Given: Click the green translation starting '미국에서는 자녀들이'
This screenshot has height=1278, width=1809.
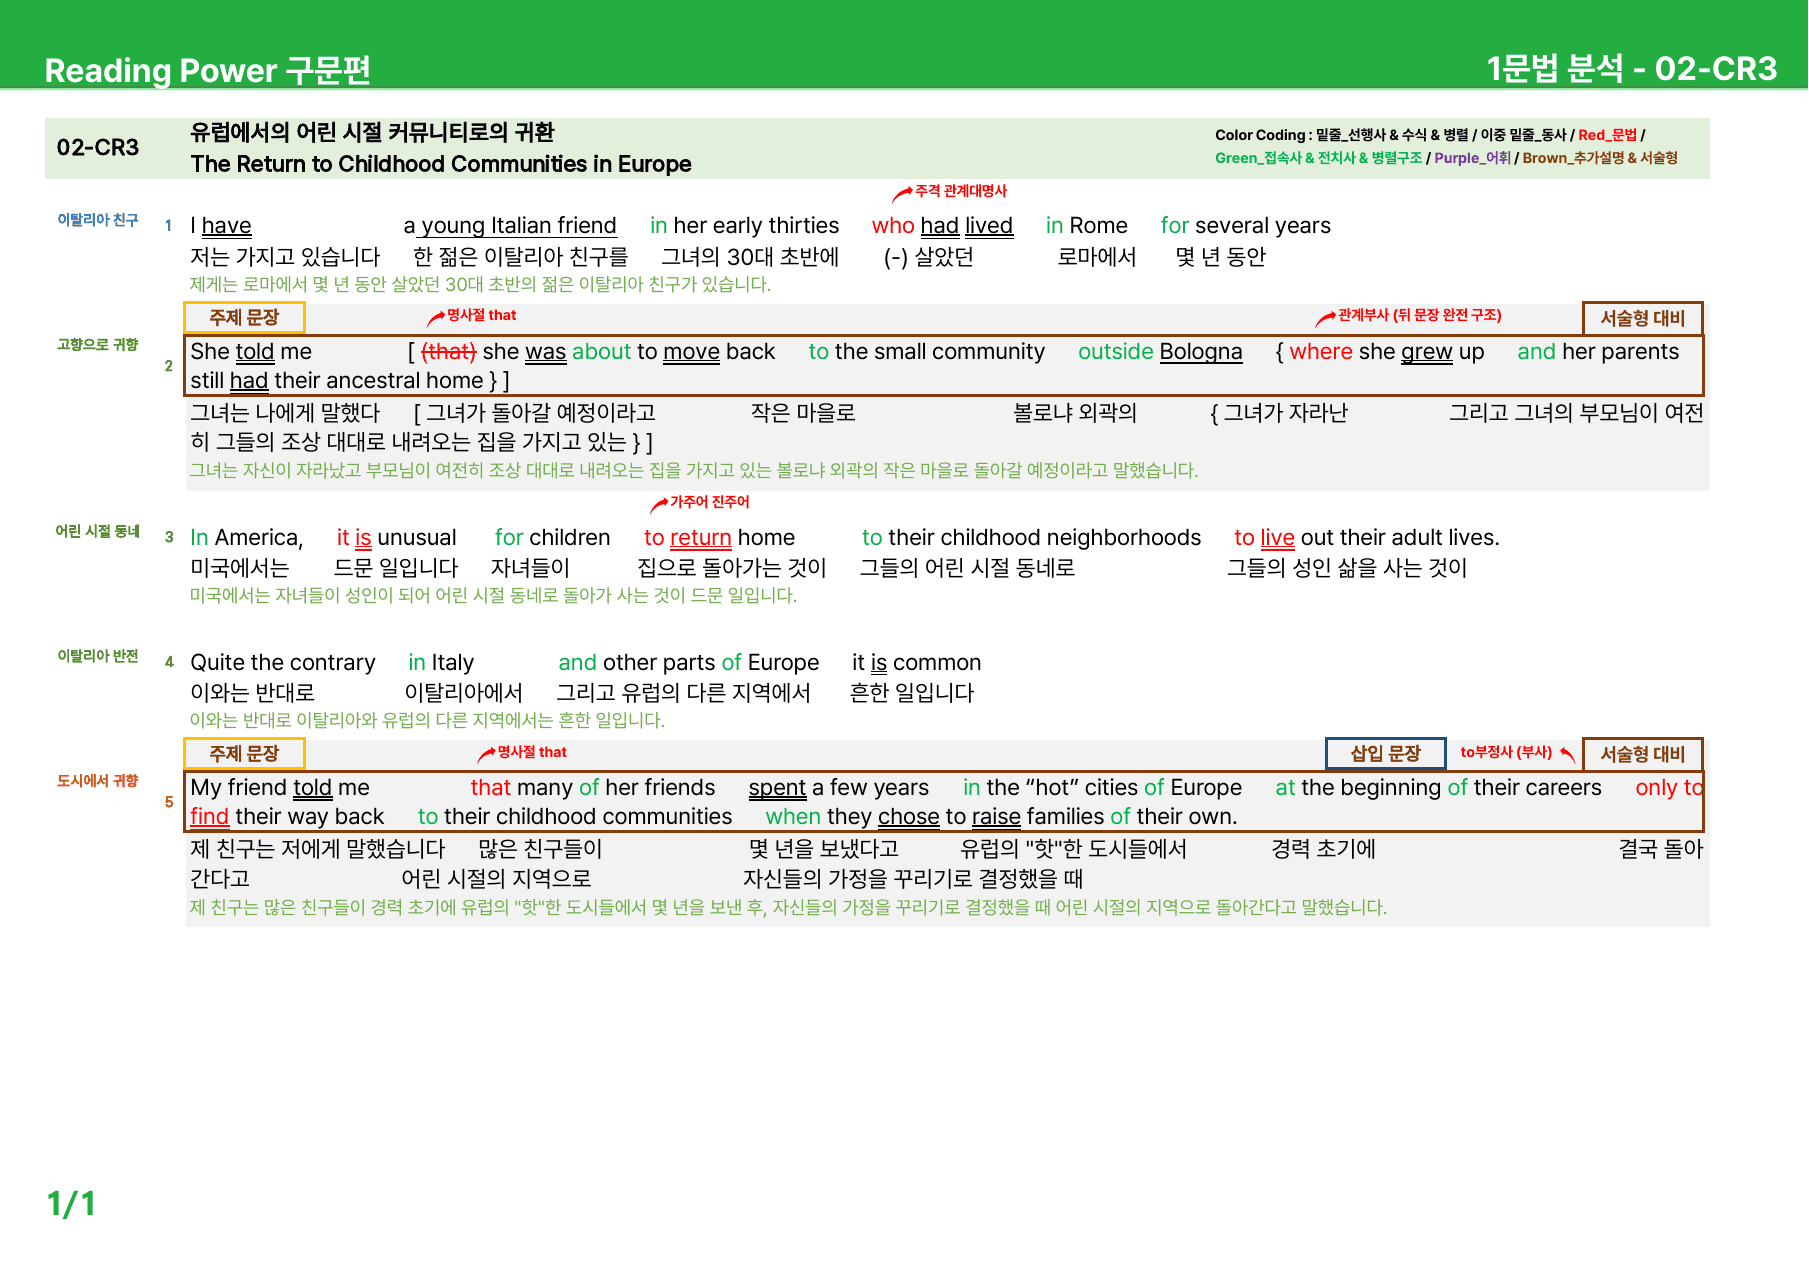Looking at the screenshot, I should point(494,596).
